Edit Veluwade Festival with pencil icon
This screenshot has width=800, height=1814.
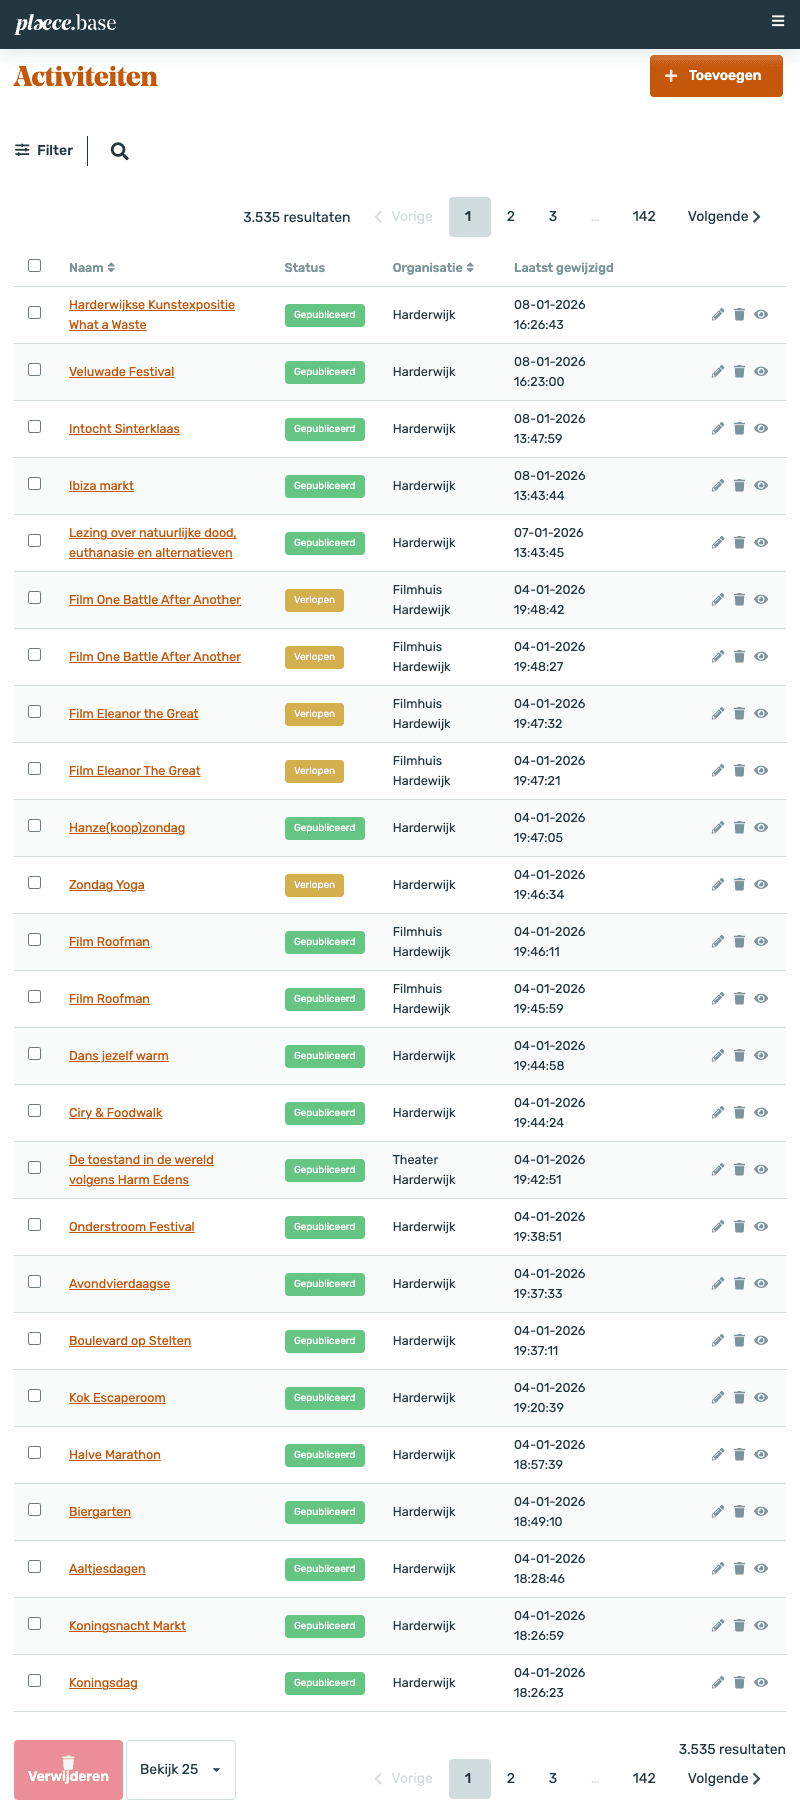[718, 371]
